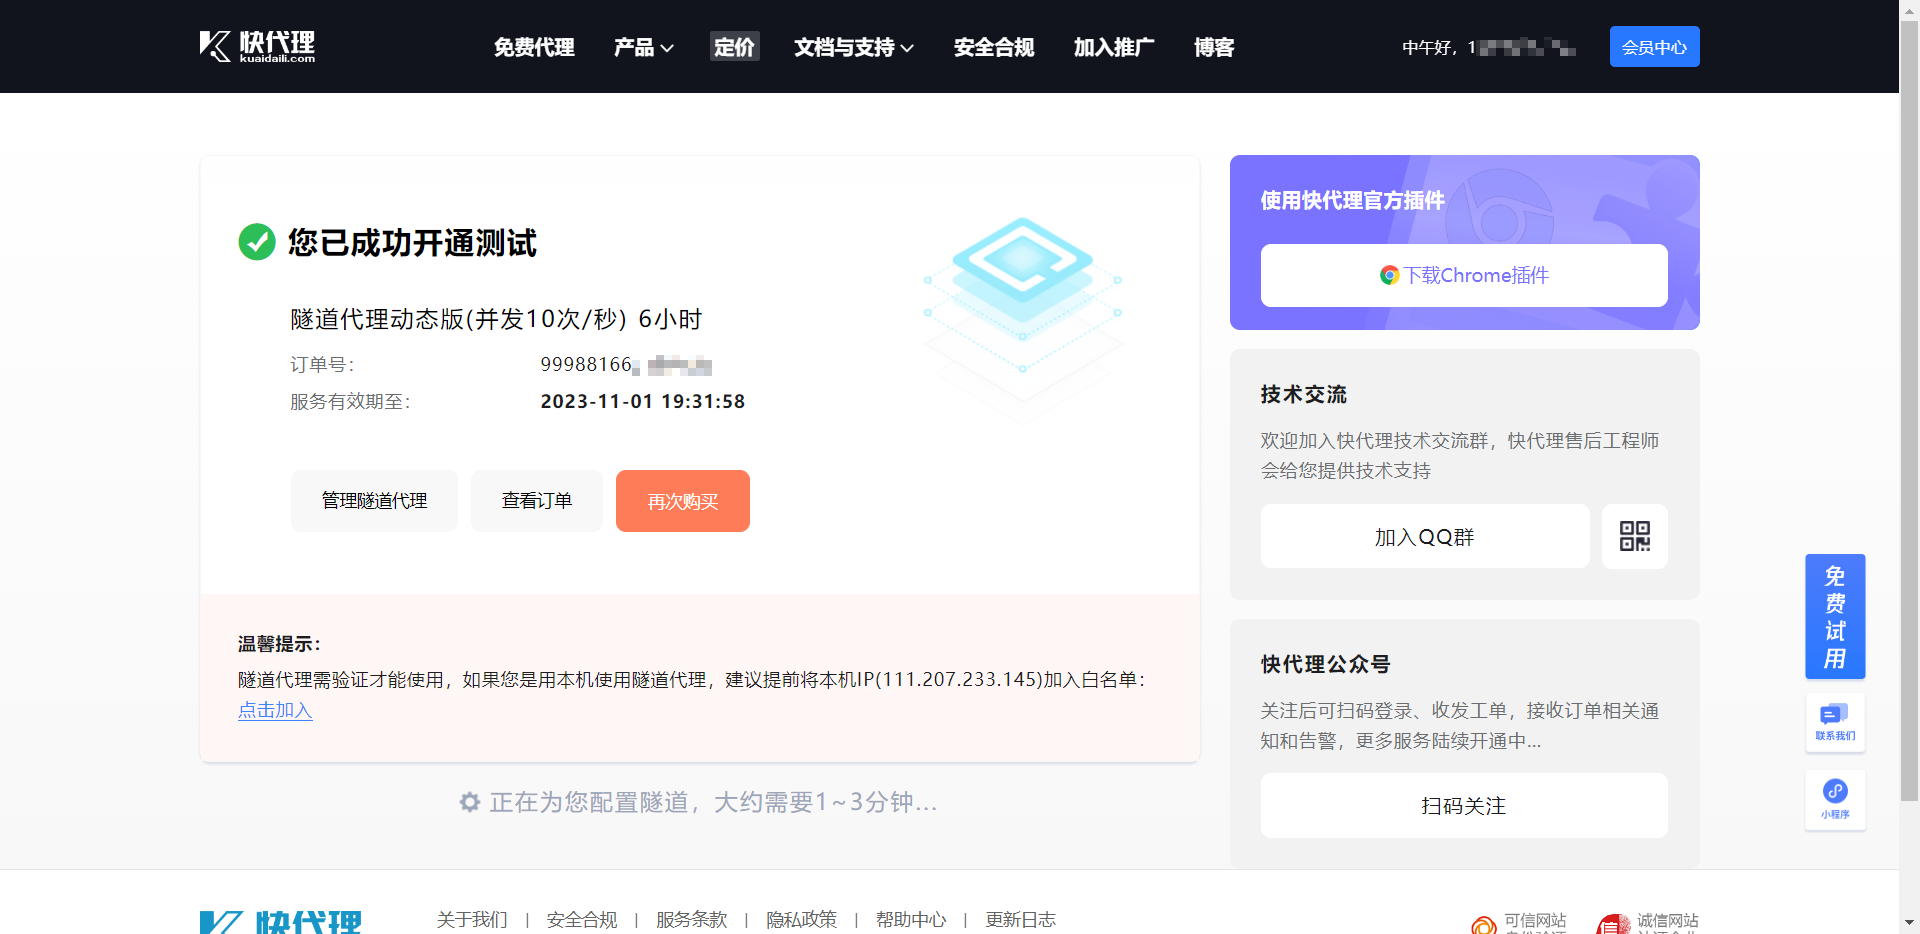This screenshot has width=1920, height=934.
Task: Click the 联系我们 chat icon
Action: point(1835,722)
